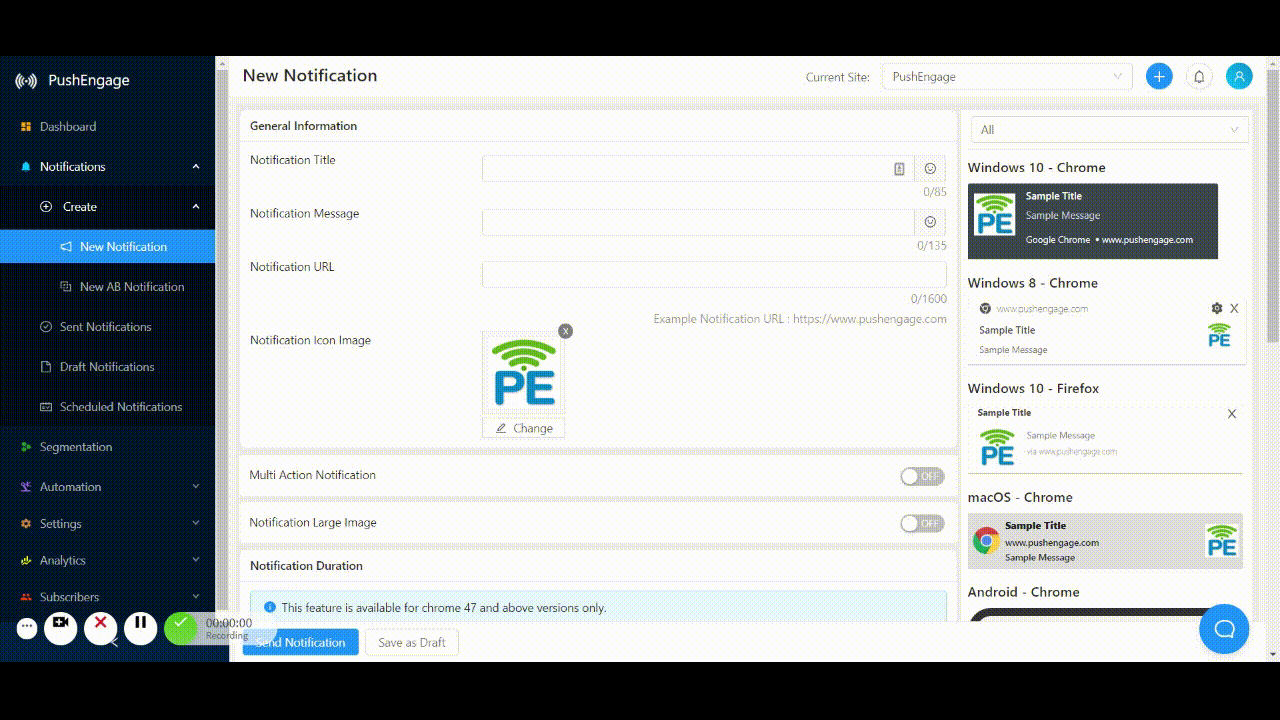
Task: Open the user profile avatar
Action: (1239, 76)
